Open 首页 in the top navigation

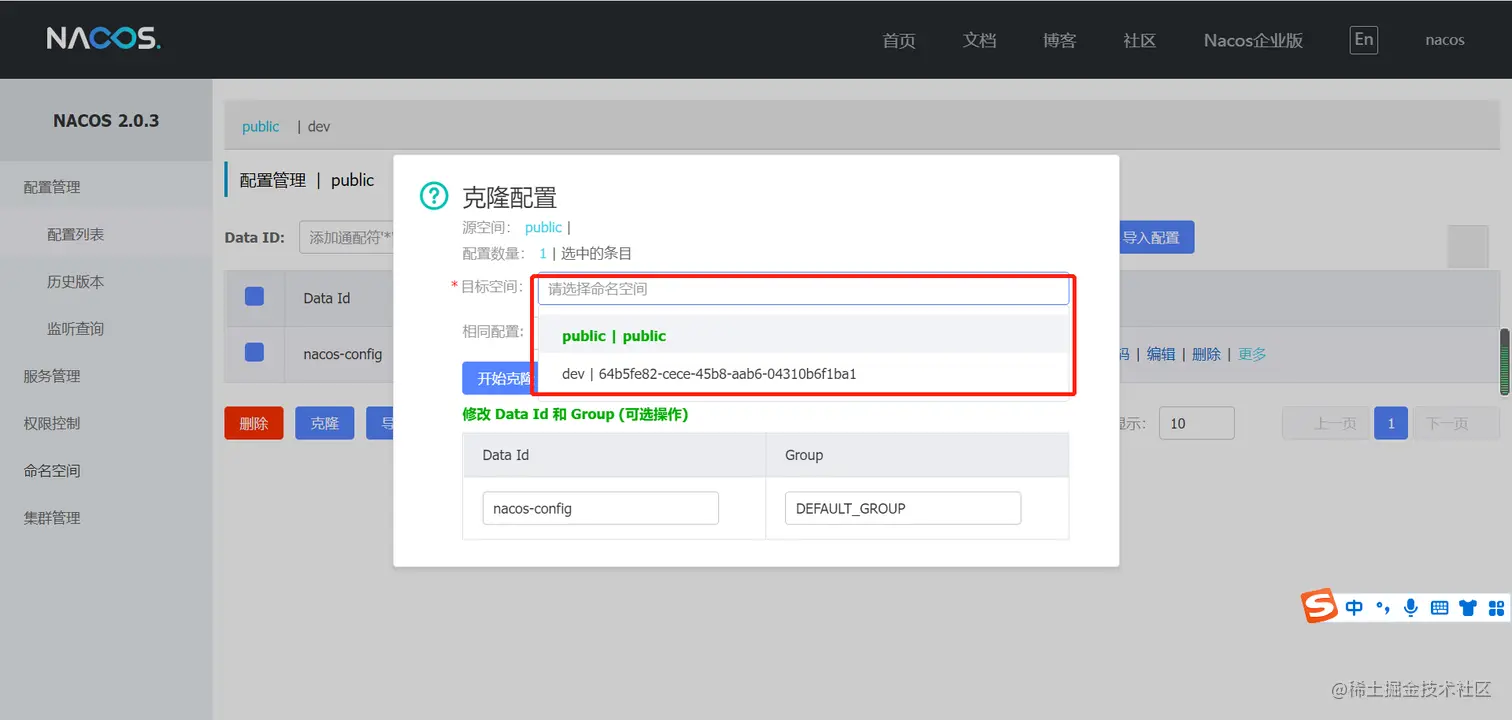click(899, 40)
